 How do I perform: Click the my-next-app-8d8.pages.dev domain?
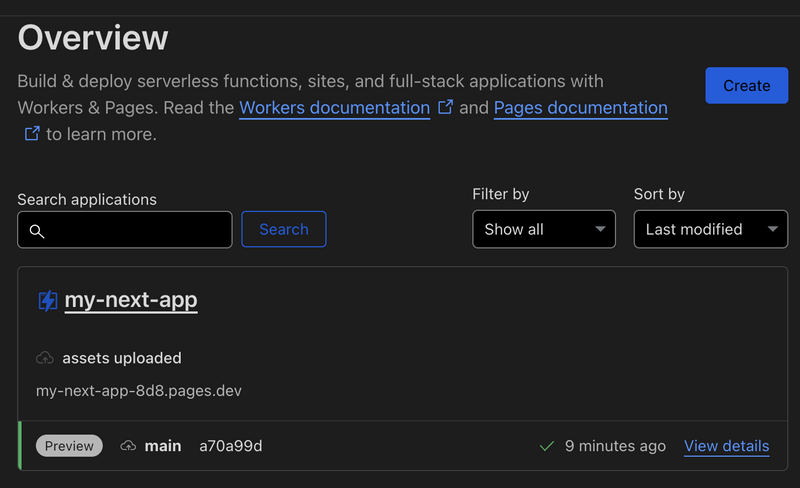(139, 391)
